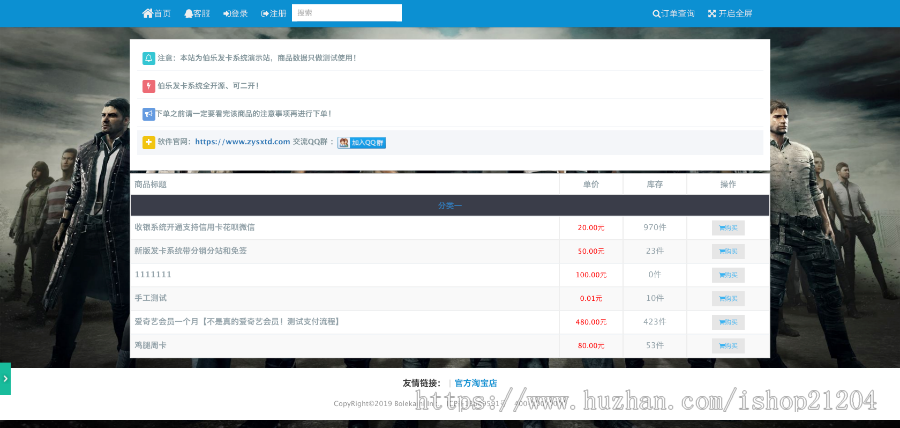The height and width of the screenshot is (428, 900).
Task: Go to 首页 home in navbar
Action: (x=156, y=13)
